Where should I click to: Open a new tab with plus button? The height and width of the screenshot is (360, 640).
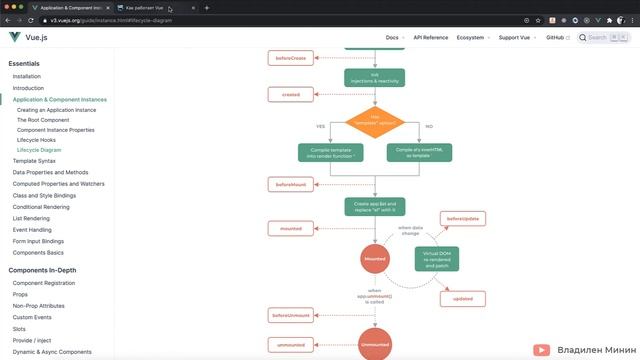click(x=207, y=8)
